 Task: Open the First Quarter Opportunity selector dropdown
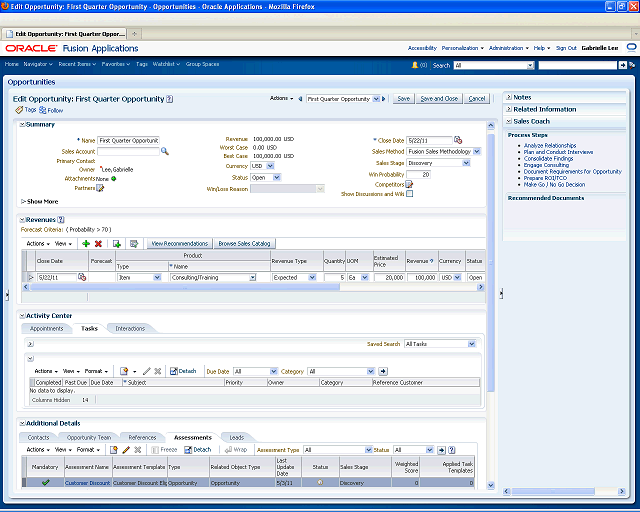pyautogui.click(x=376, y=99)
